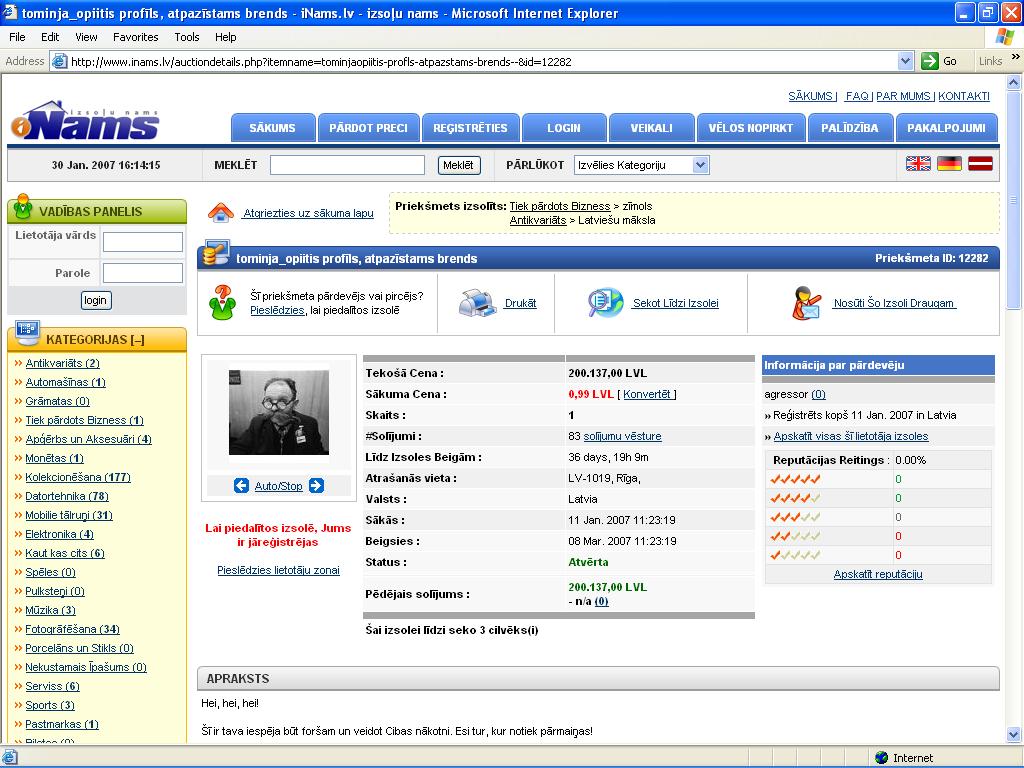Collapse the Kategorijas panel
Viewport: 1024px width, 768px height.
point(136,340)
